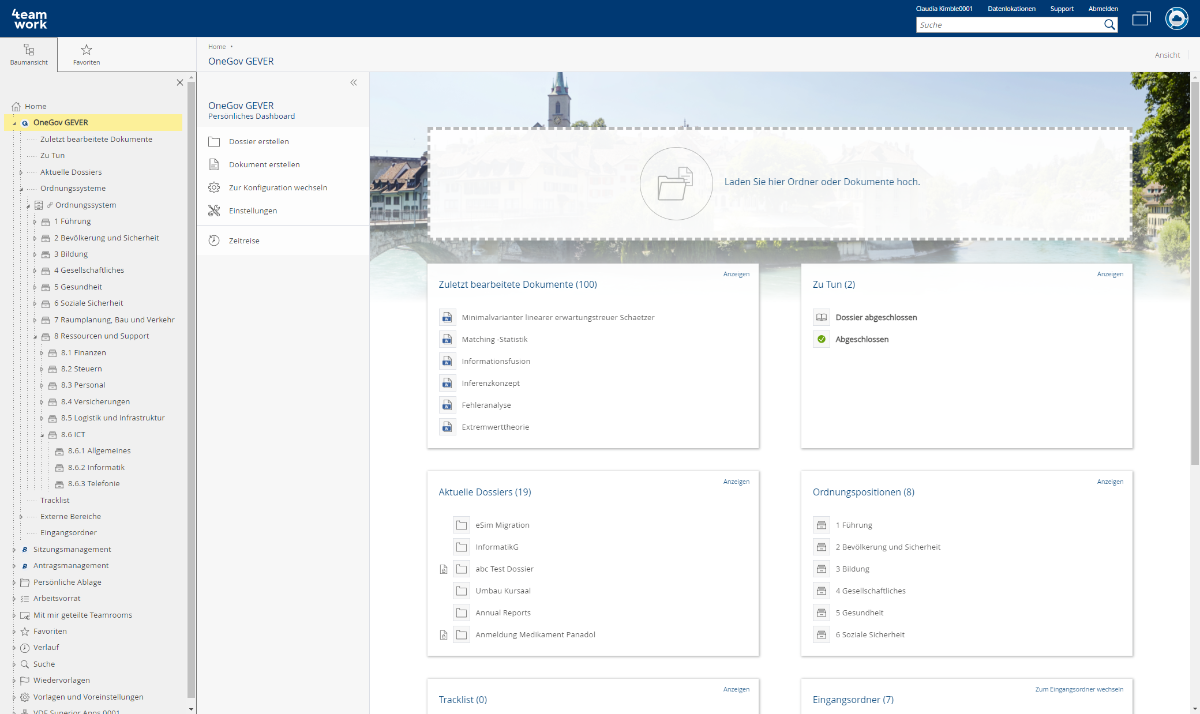Click the folder icon beside InformatikG
This screenshot has height=714, width=1200.
coord(461,547)
